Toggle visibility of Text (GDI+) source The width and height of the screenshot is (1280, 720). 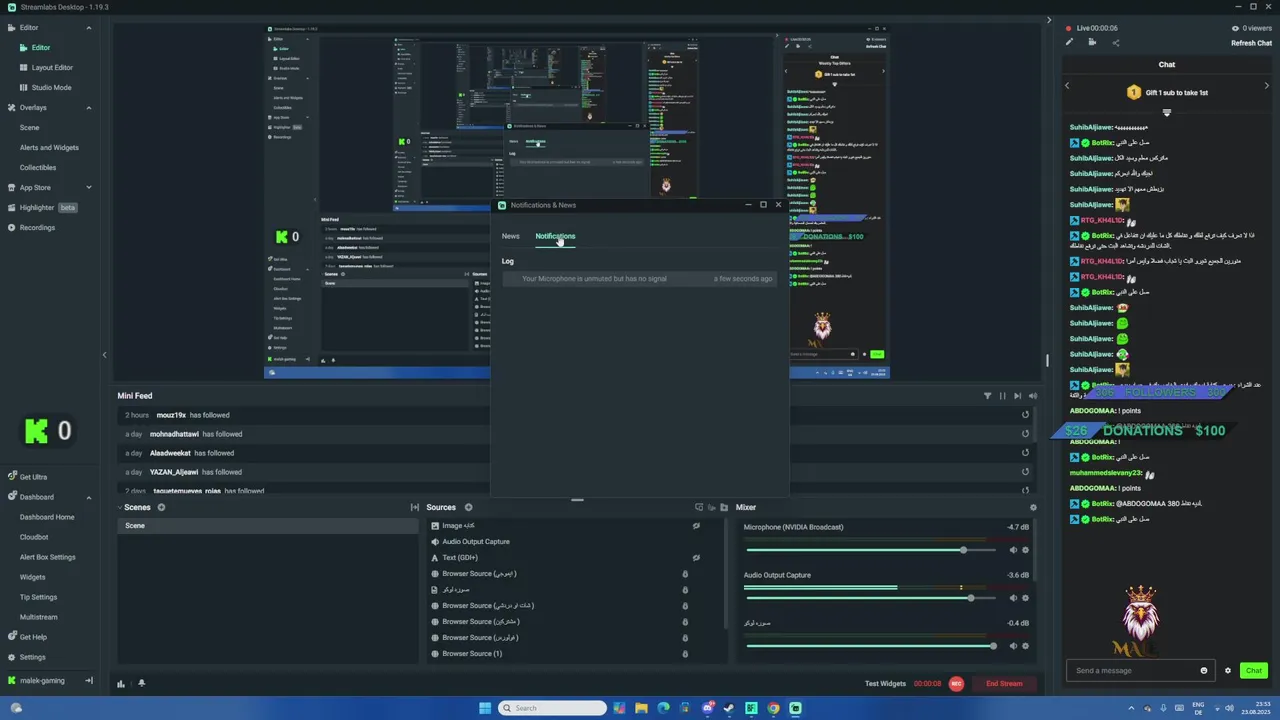coord(696,558)
